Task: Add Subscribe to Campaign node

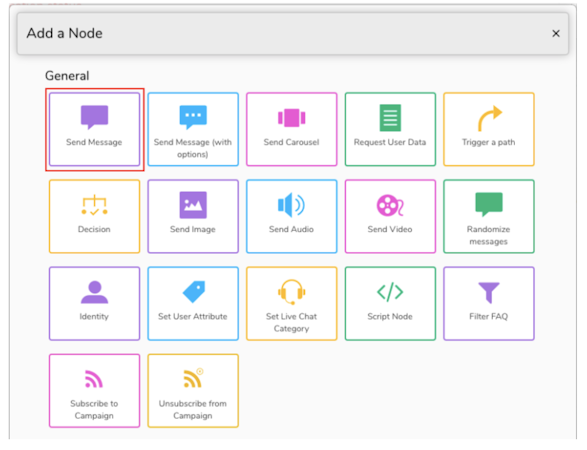Action: tap(94, 391)
